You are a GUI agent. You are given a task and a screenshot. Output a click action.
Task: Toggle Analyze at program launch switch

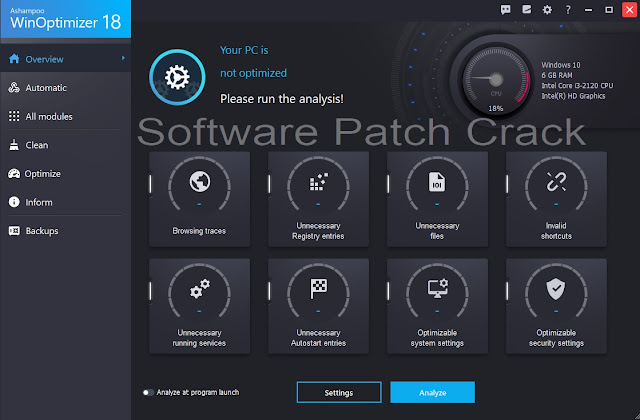[x=148, y=393]
